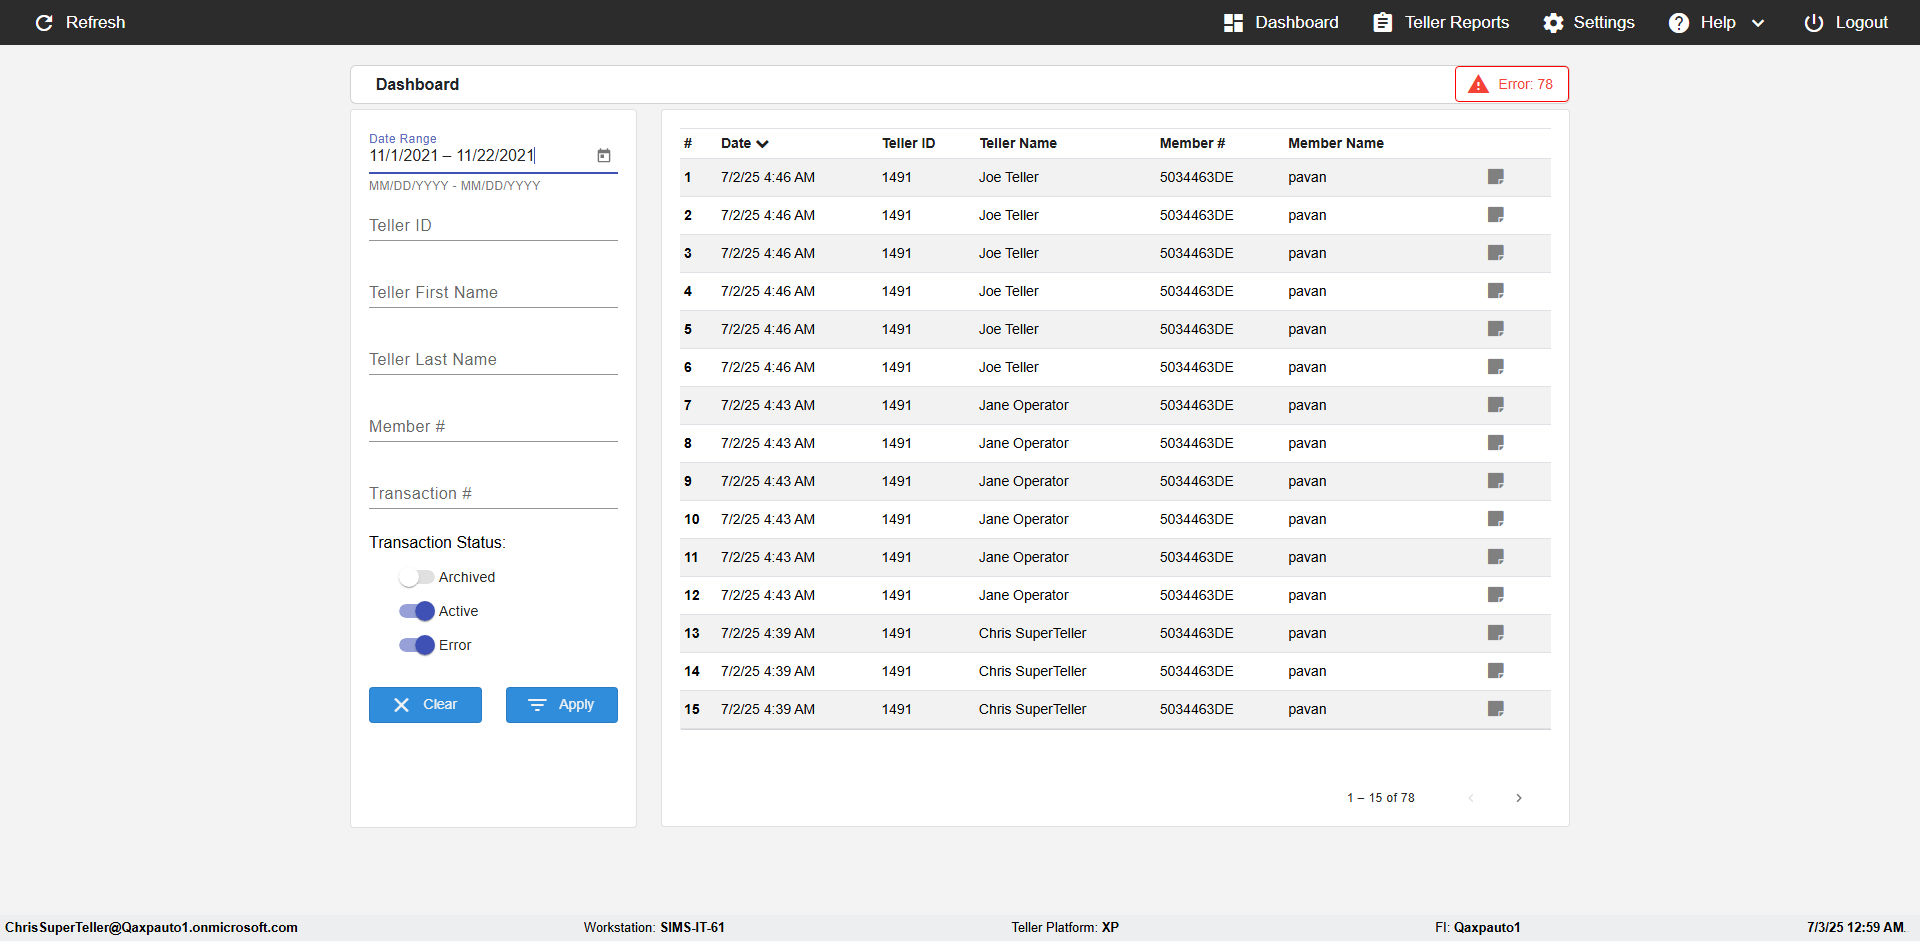The image size is (1920, 941).
Task: Turn off the Error status toggle
Action: 416,645
